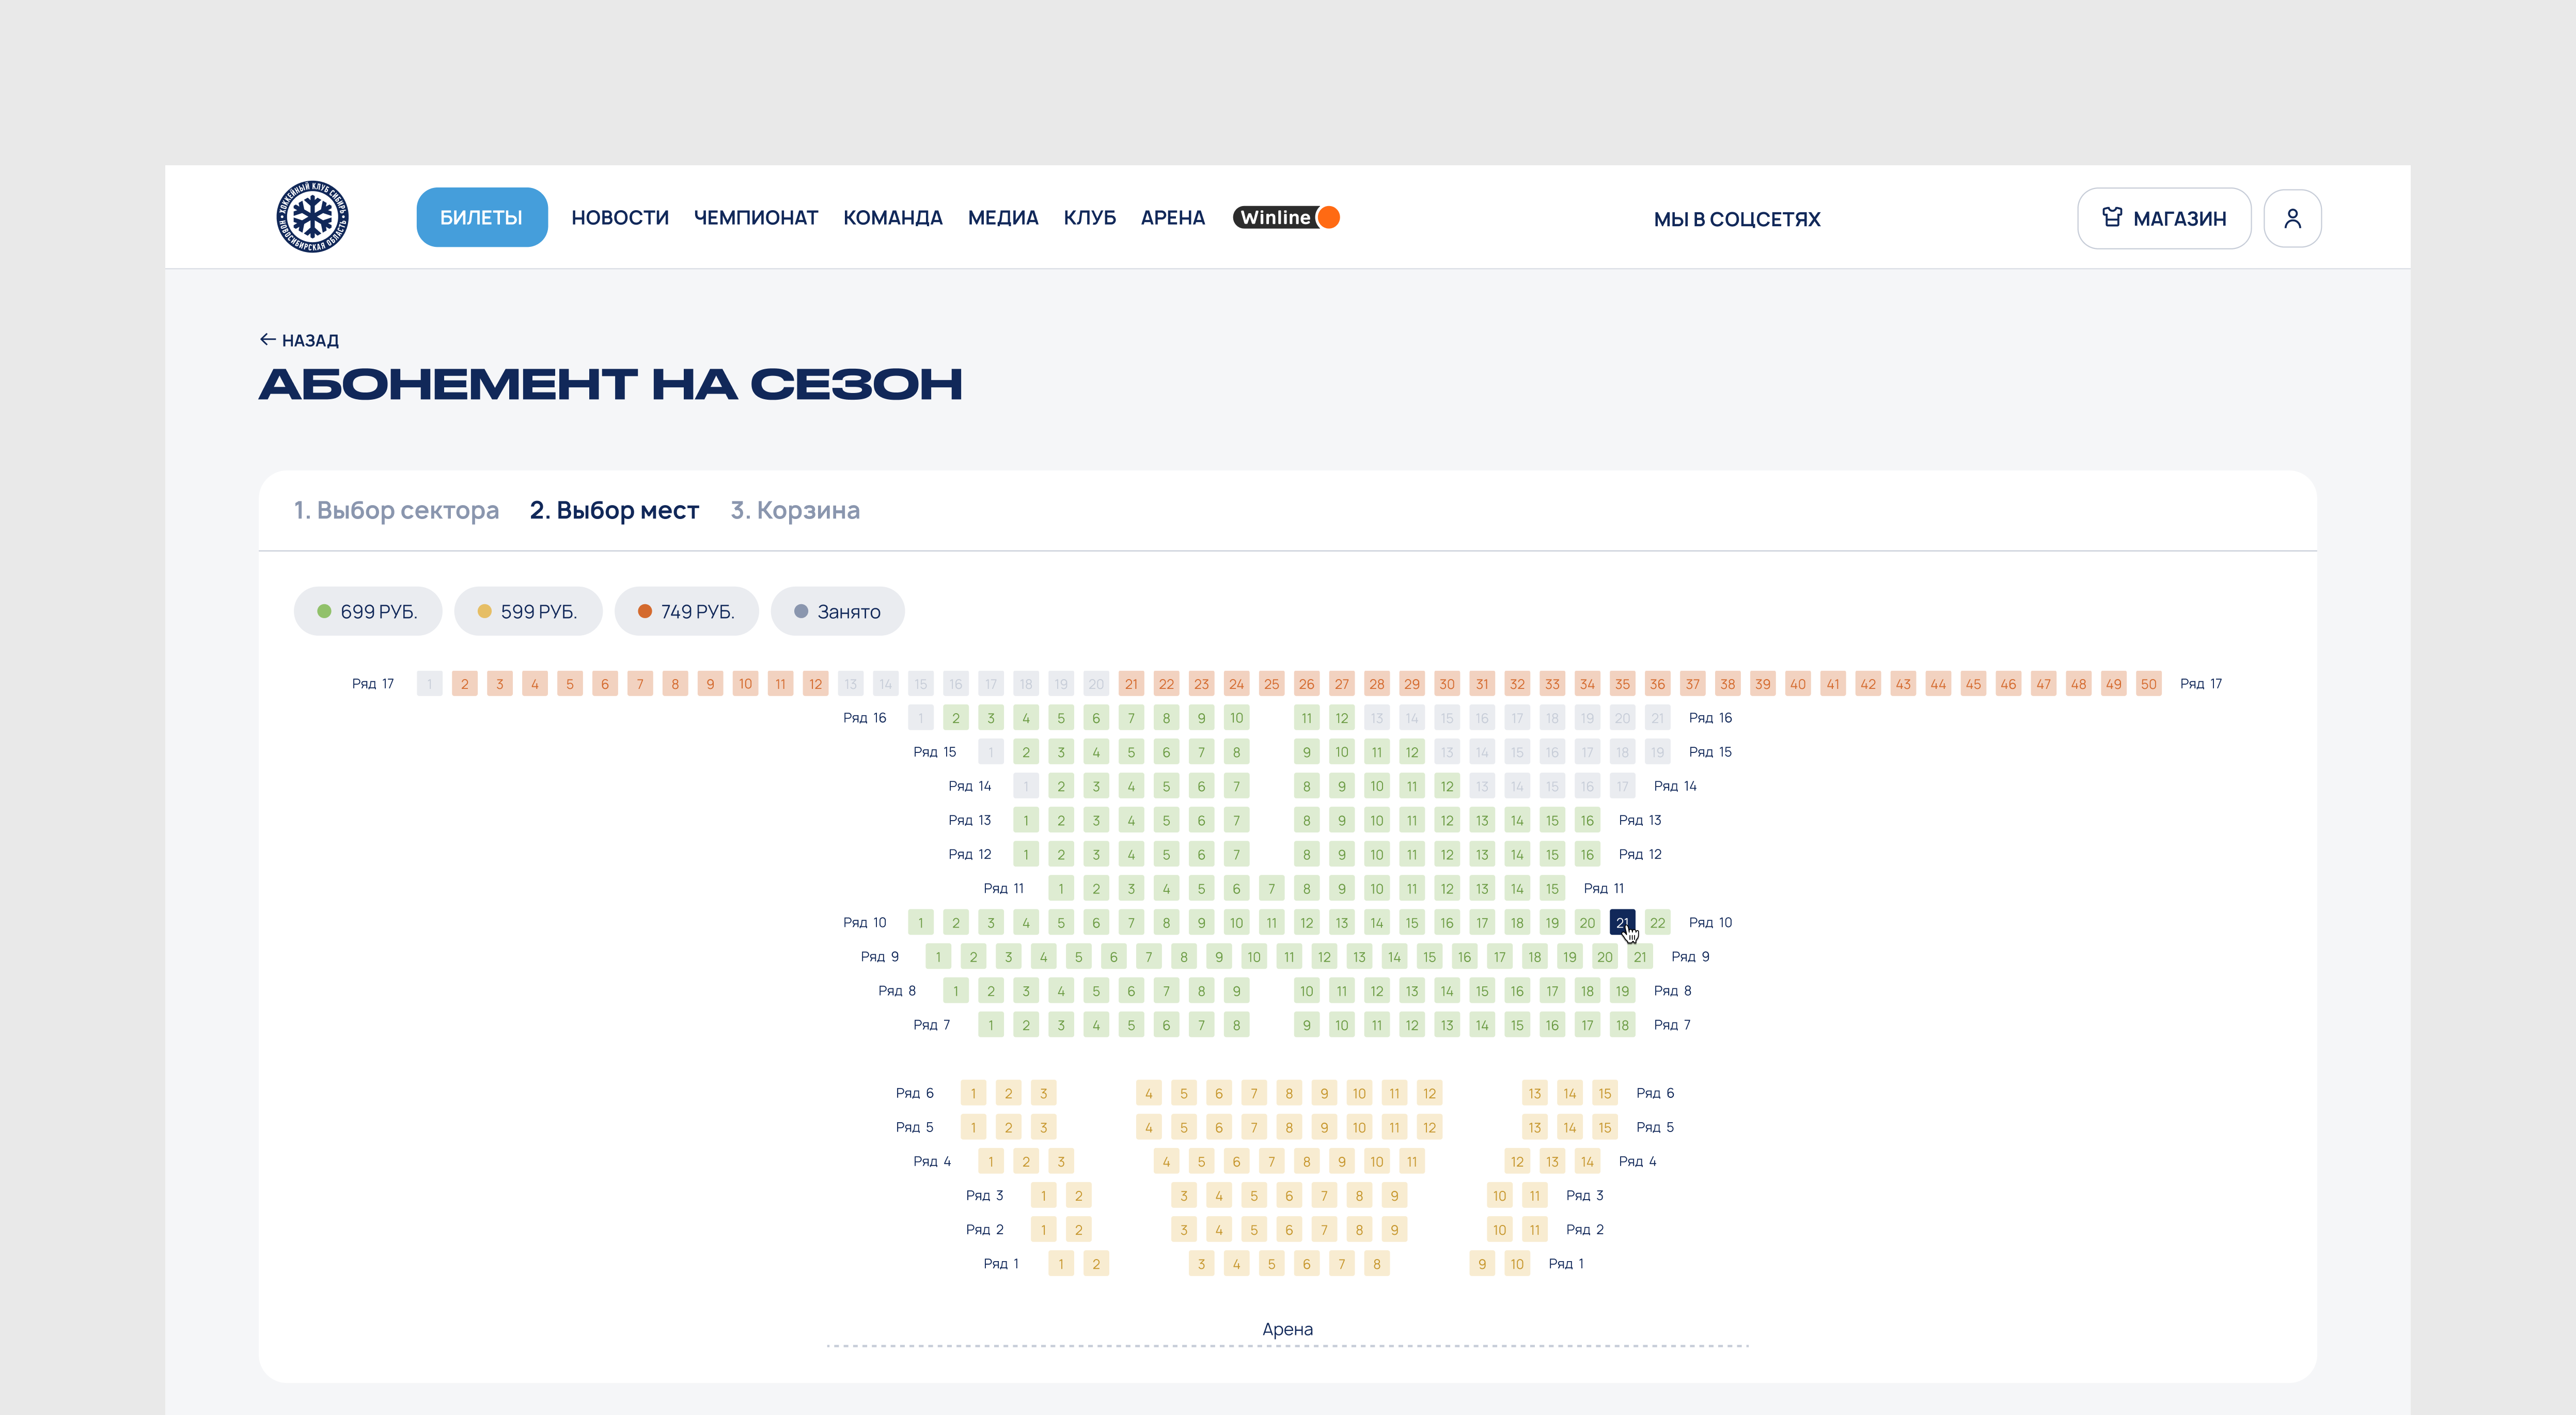Select seat 50 in Ряд 17

[2148, 684]
